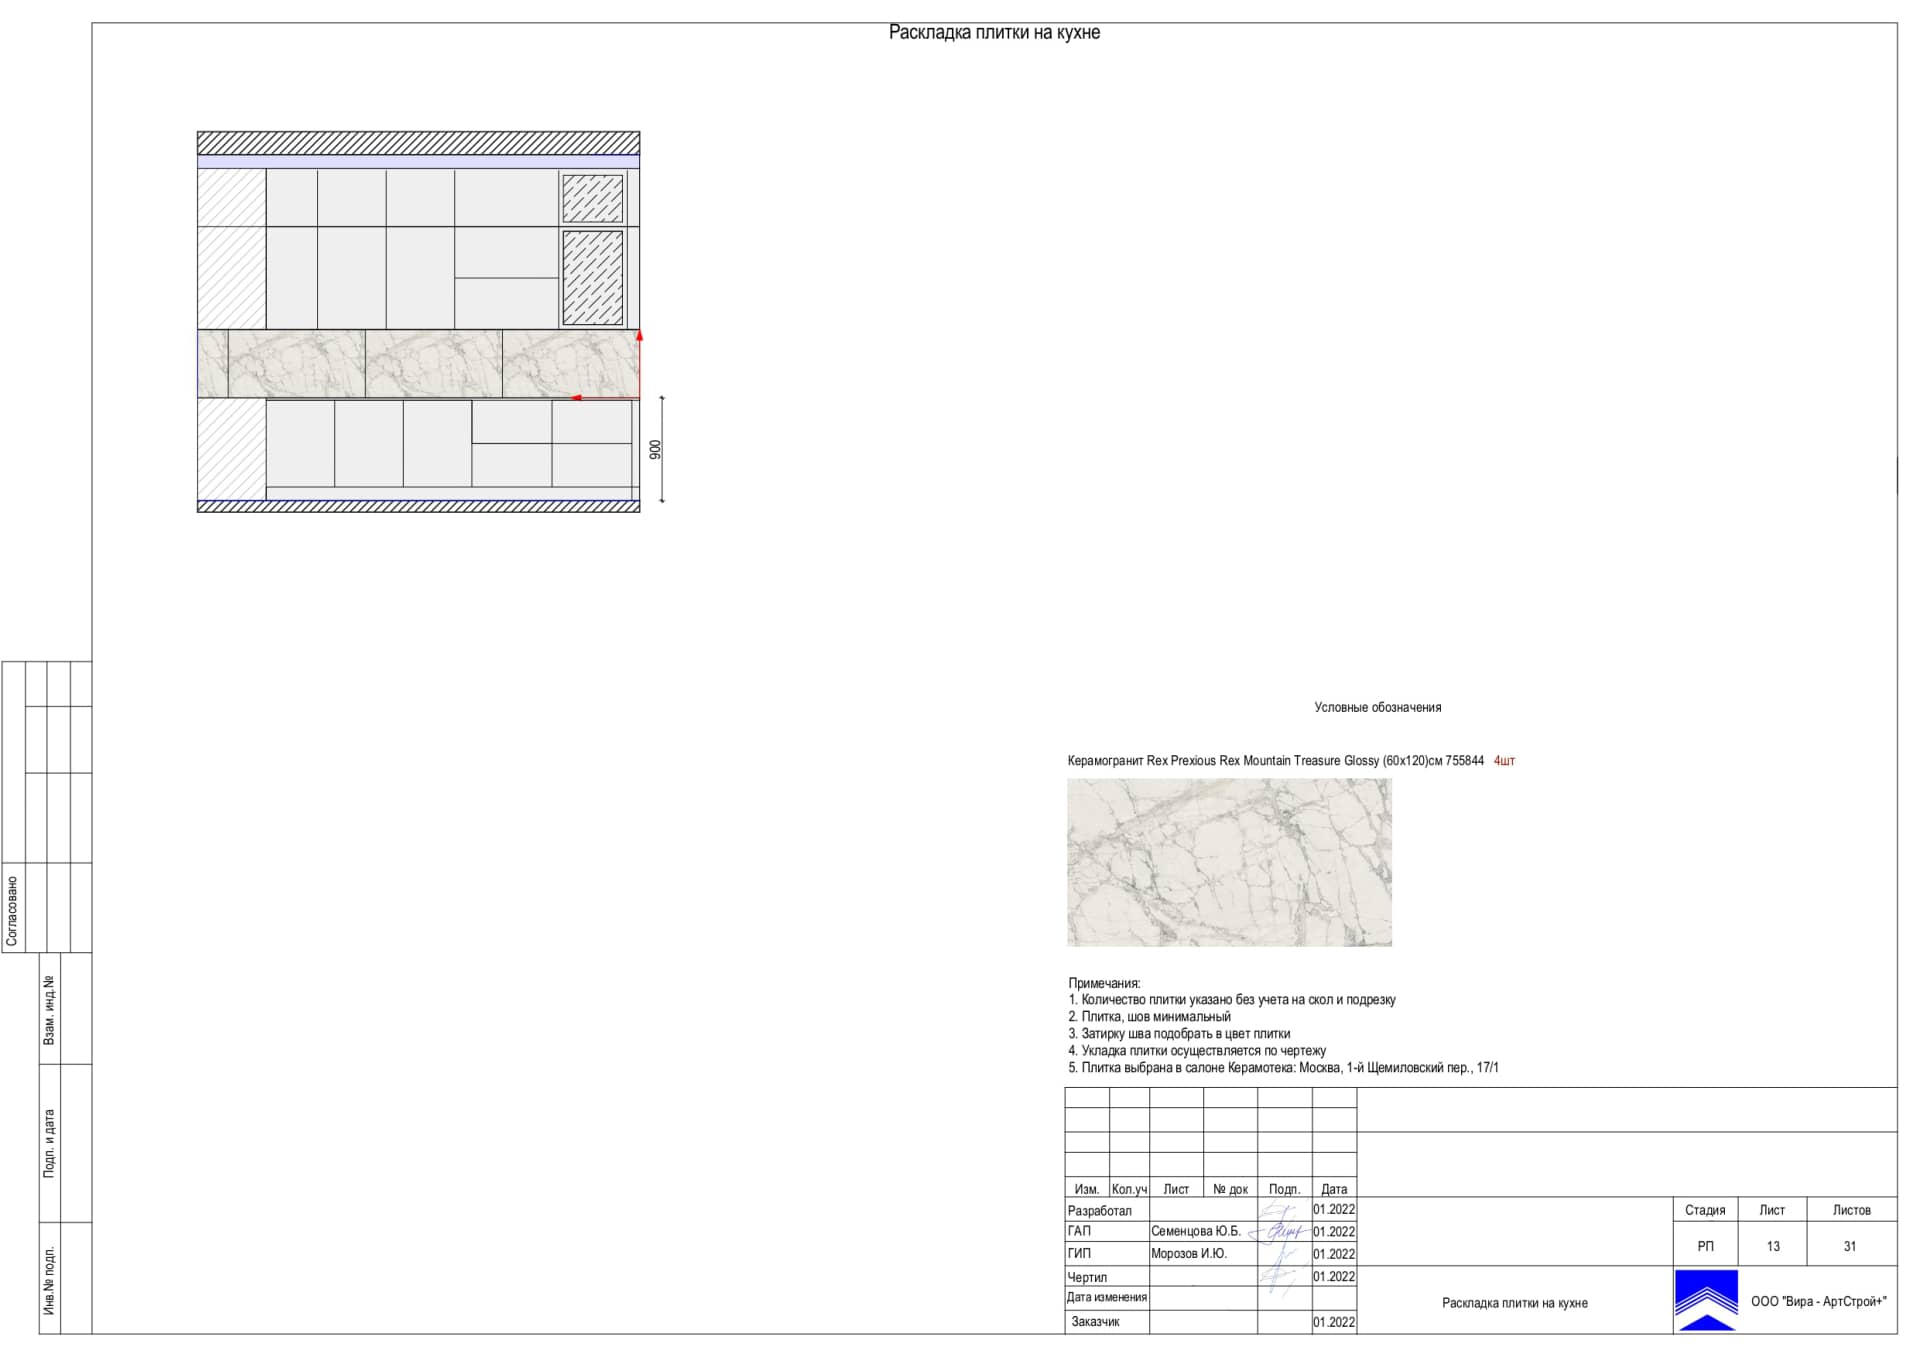Click the name 'Морозов И.Ю.'
1920x1357 pixels.
point(1189,1254)
